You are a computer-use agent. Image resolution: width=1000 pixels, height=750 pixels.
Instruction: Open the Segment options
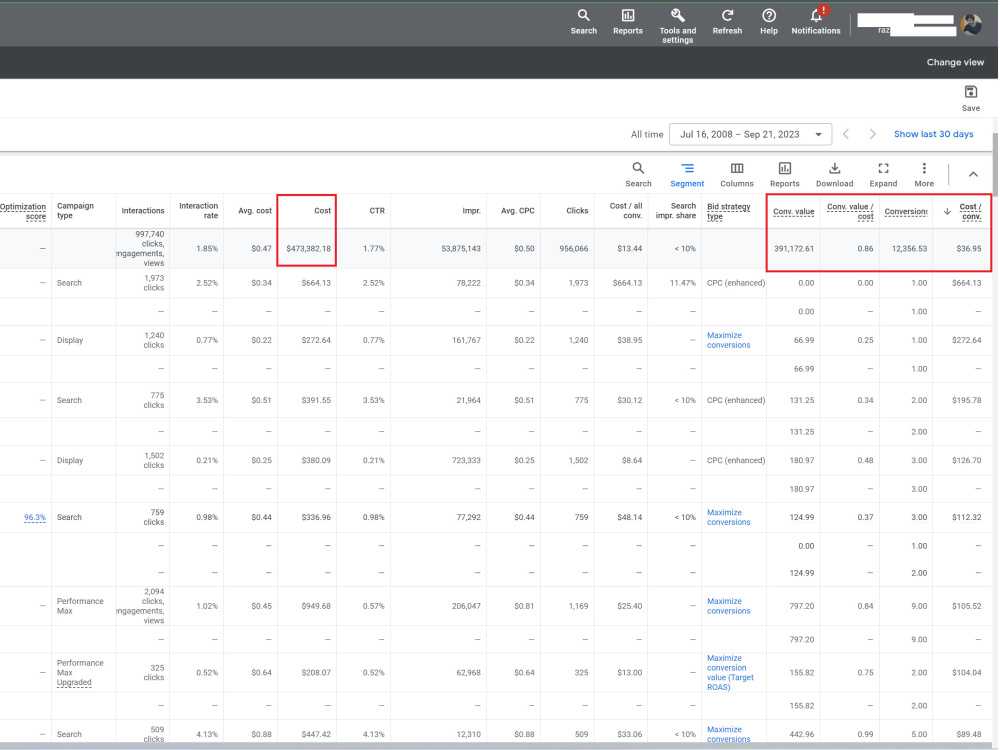coord(687,174)
